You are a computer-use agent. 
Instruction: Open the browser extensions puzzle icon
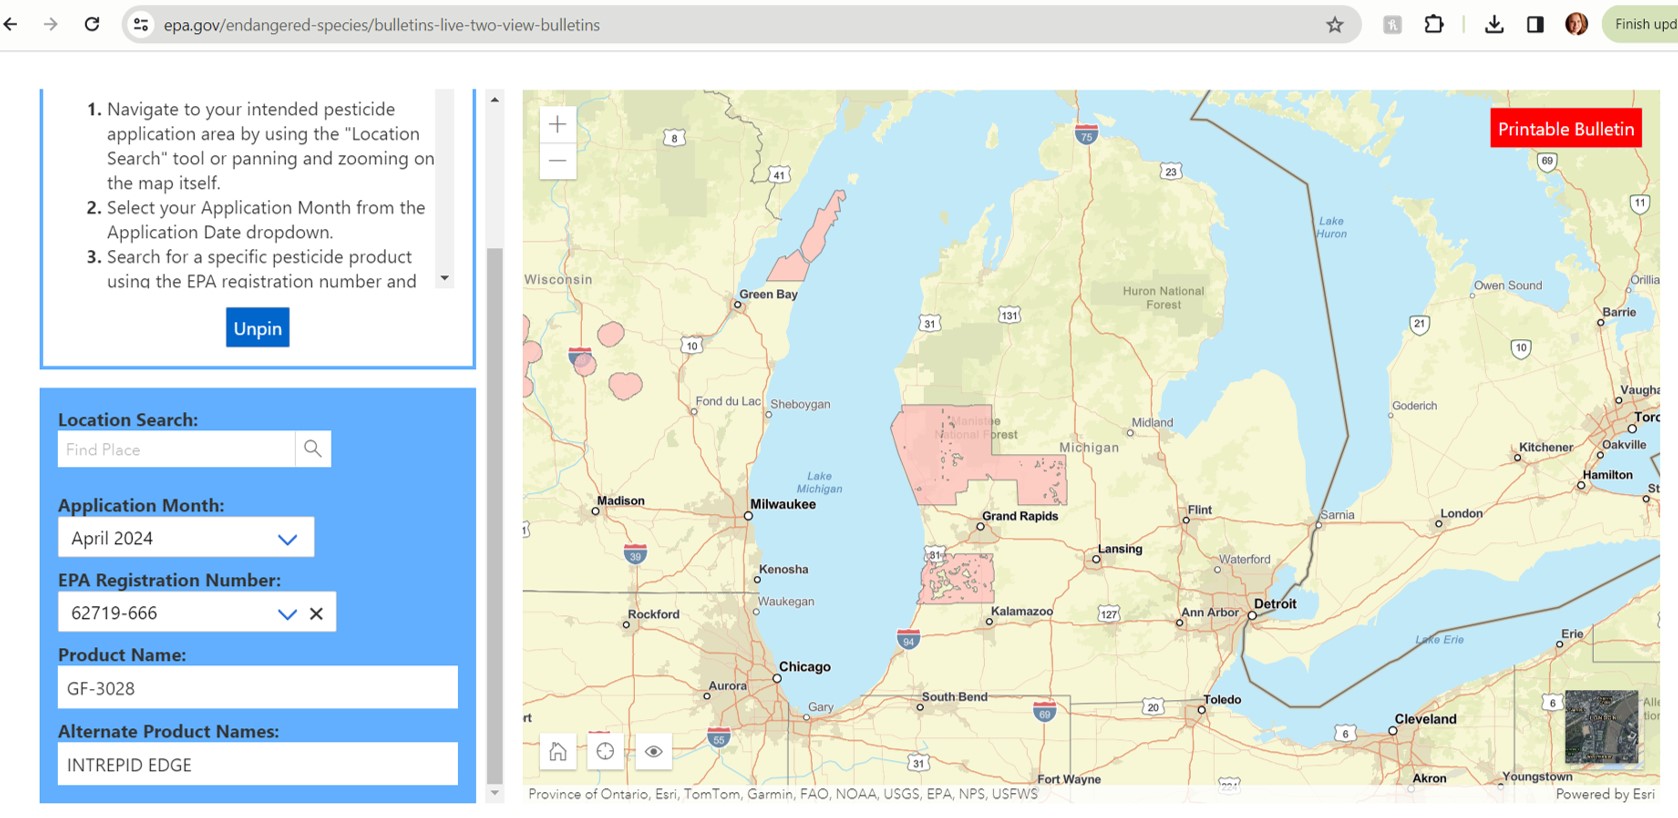tap(1433, 25)
